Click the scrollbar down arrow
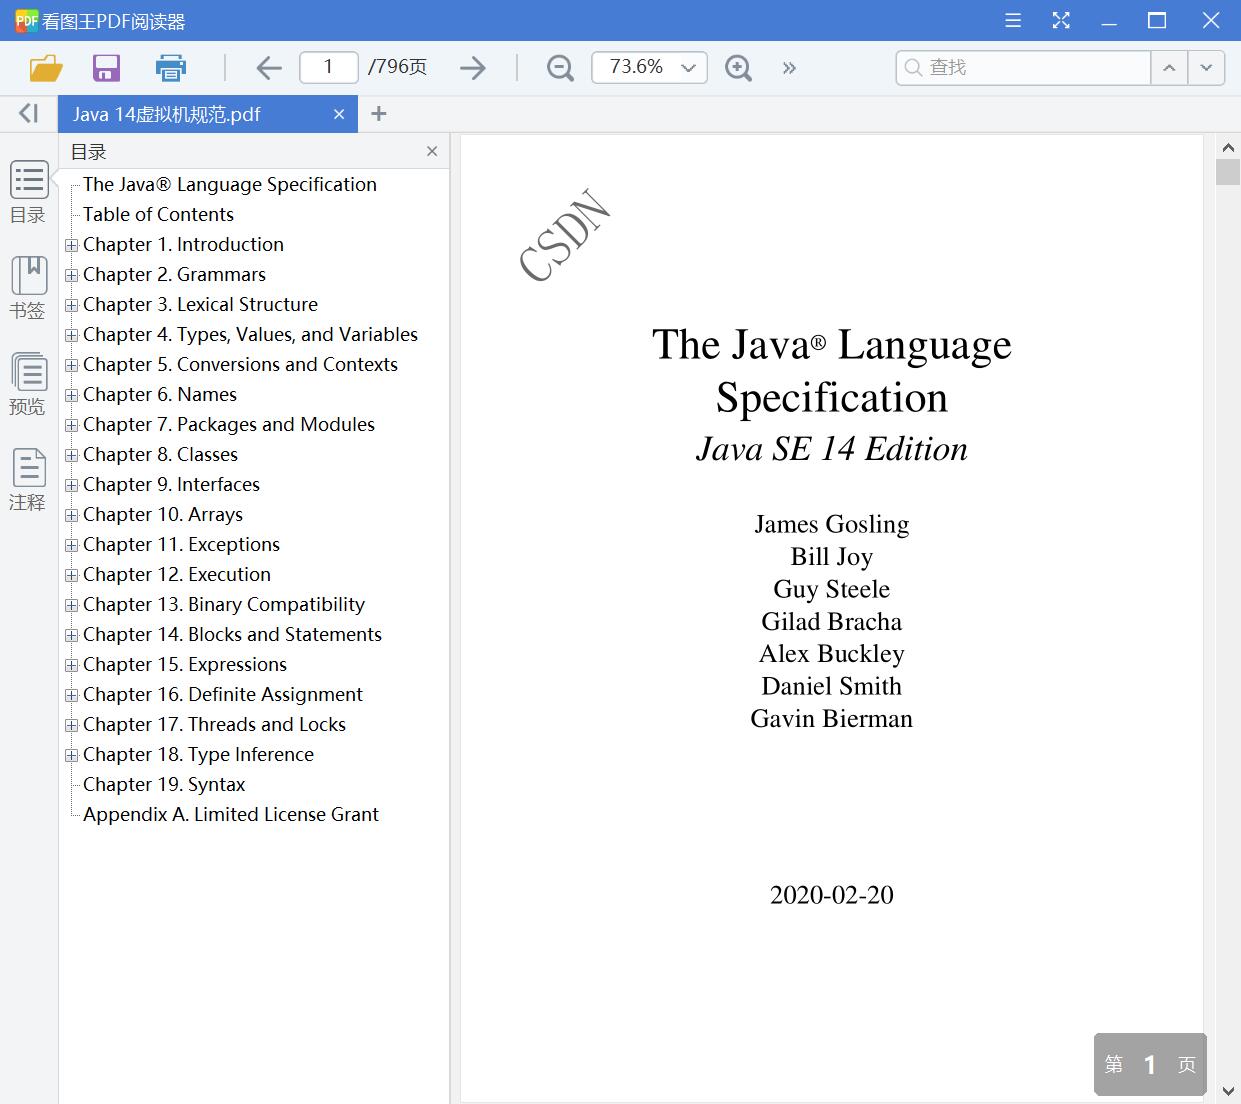The image size is (1241, 1104). 1228,1091
